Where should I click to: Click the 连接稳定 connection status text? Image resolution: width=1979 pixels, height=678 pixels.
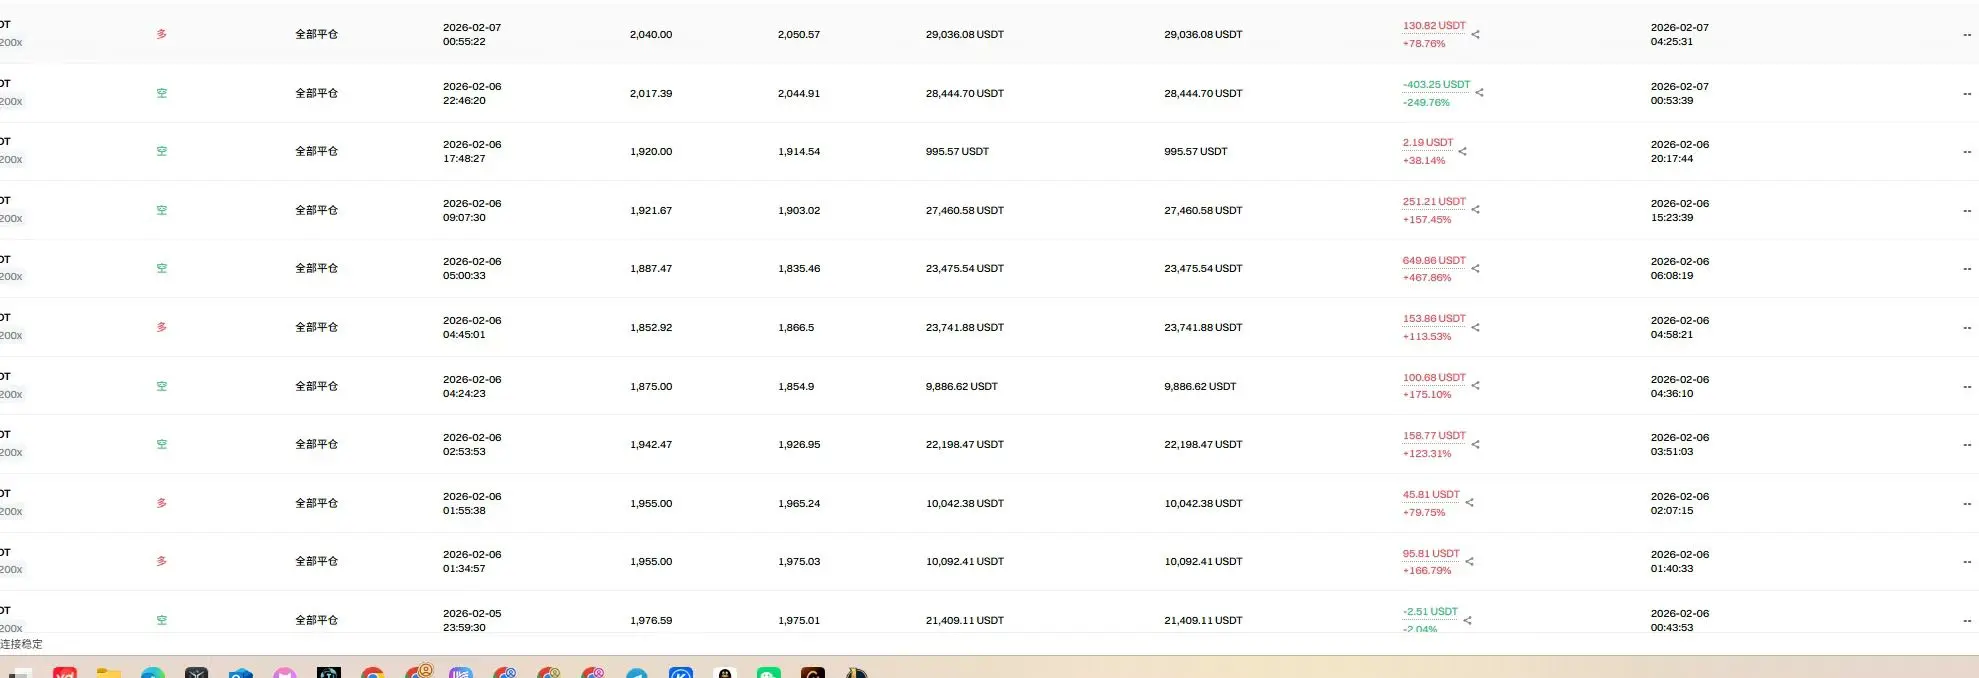coord(21,645)
